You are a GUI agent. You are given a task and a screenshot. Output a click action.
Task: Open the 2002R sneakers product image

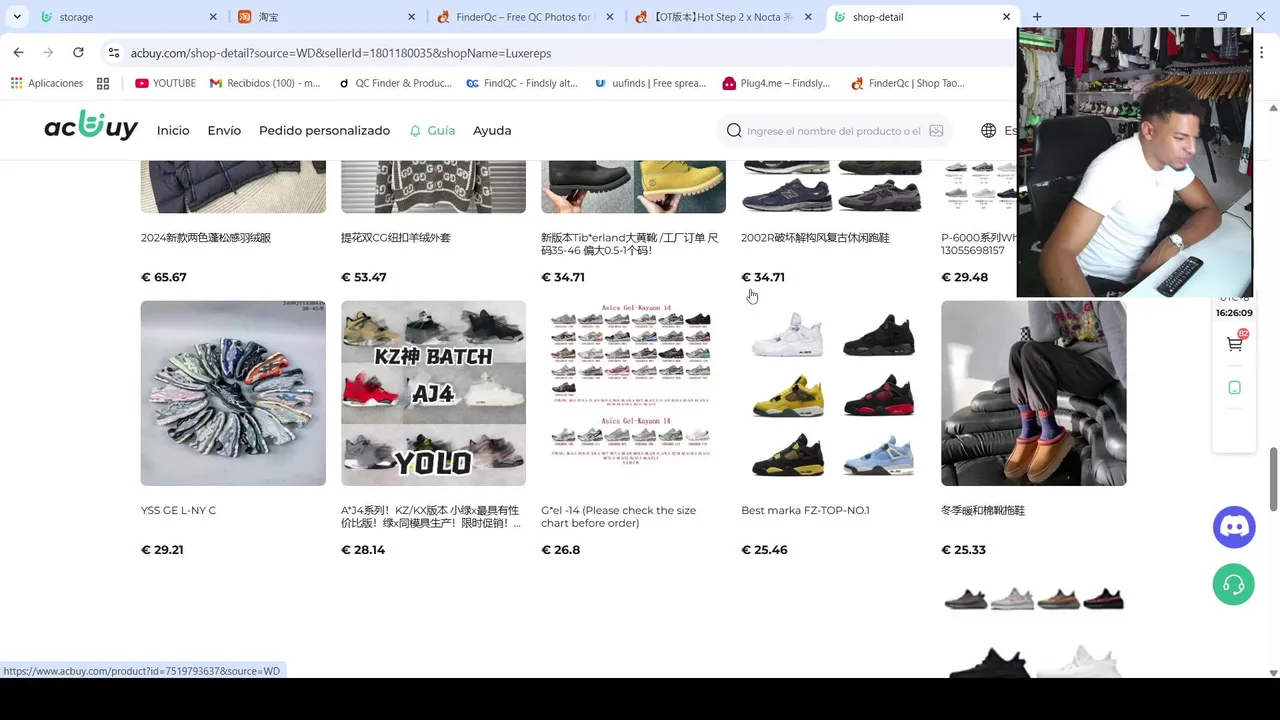[833, 187]
